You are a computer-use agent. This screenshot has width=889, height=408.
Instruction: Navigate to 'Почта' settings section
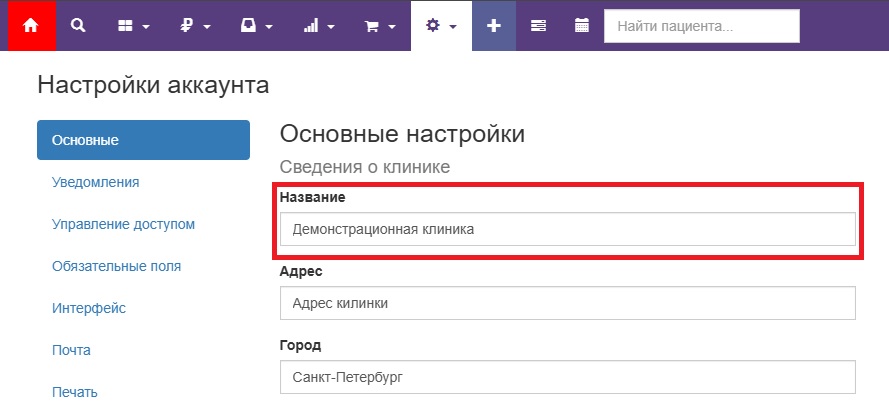pyautogui.click(x=71, y=350)
